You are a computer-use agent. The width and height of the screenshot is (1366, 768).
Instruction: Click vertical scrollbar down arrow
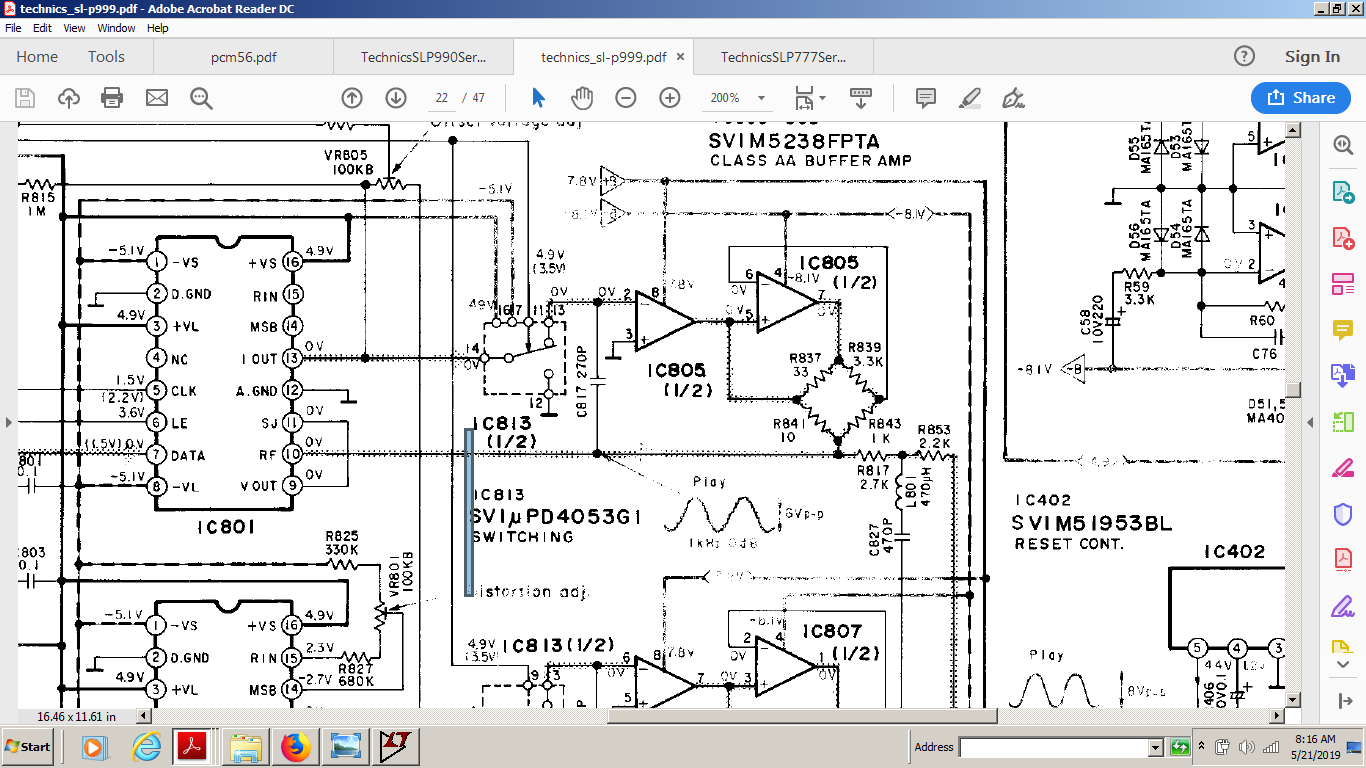pyautogui.click(x=1294, y=700)
